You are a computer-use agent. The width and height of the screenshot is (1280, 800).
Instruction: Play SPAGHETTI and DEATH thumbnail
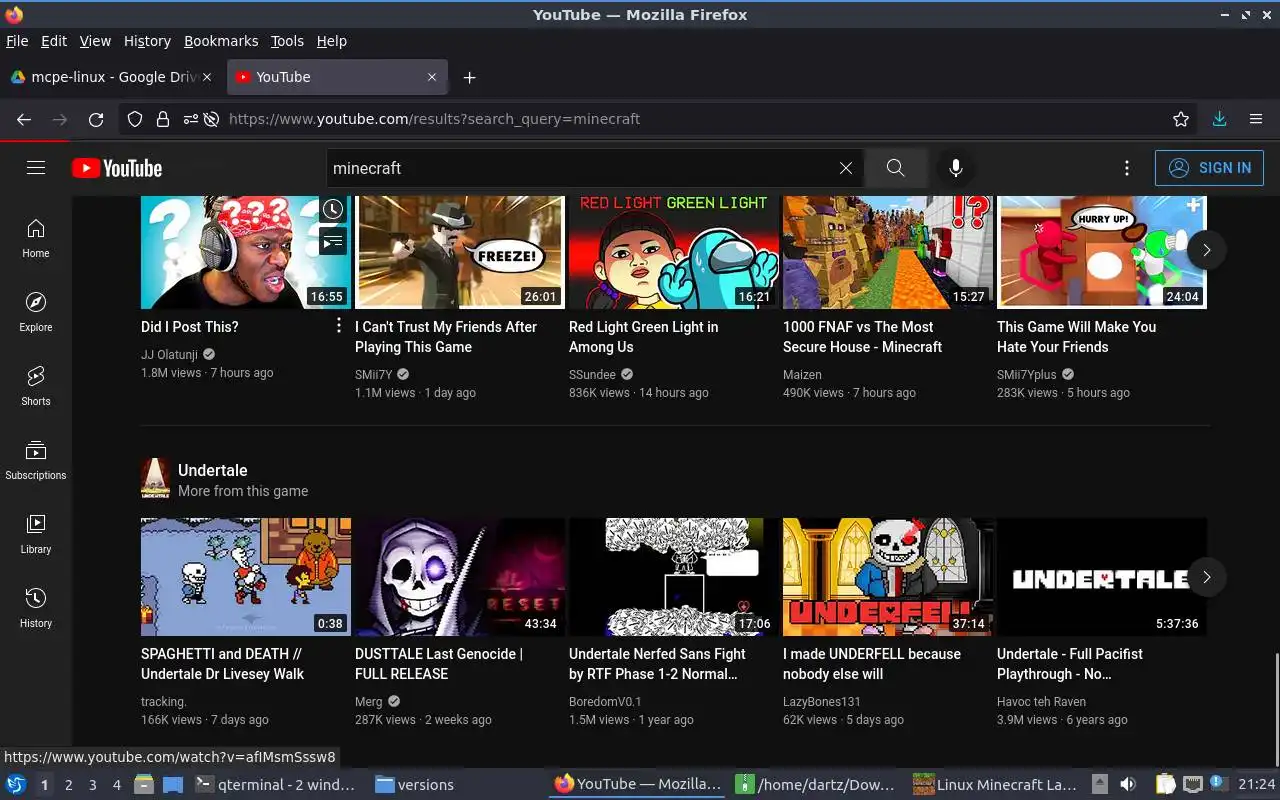tap(246, 577)
